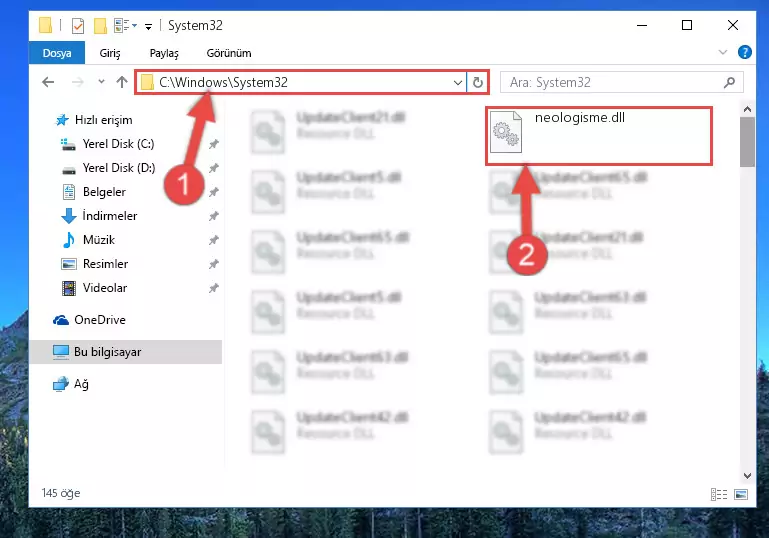Click the Ara: System32 search box
Image resolution: width=769 pixels, height=538 pixels.
pyautogui.click(x=621, y=82)
